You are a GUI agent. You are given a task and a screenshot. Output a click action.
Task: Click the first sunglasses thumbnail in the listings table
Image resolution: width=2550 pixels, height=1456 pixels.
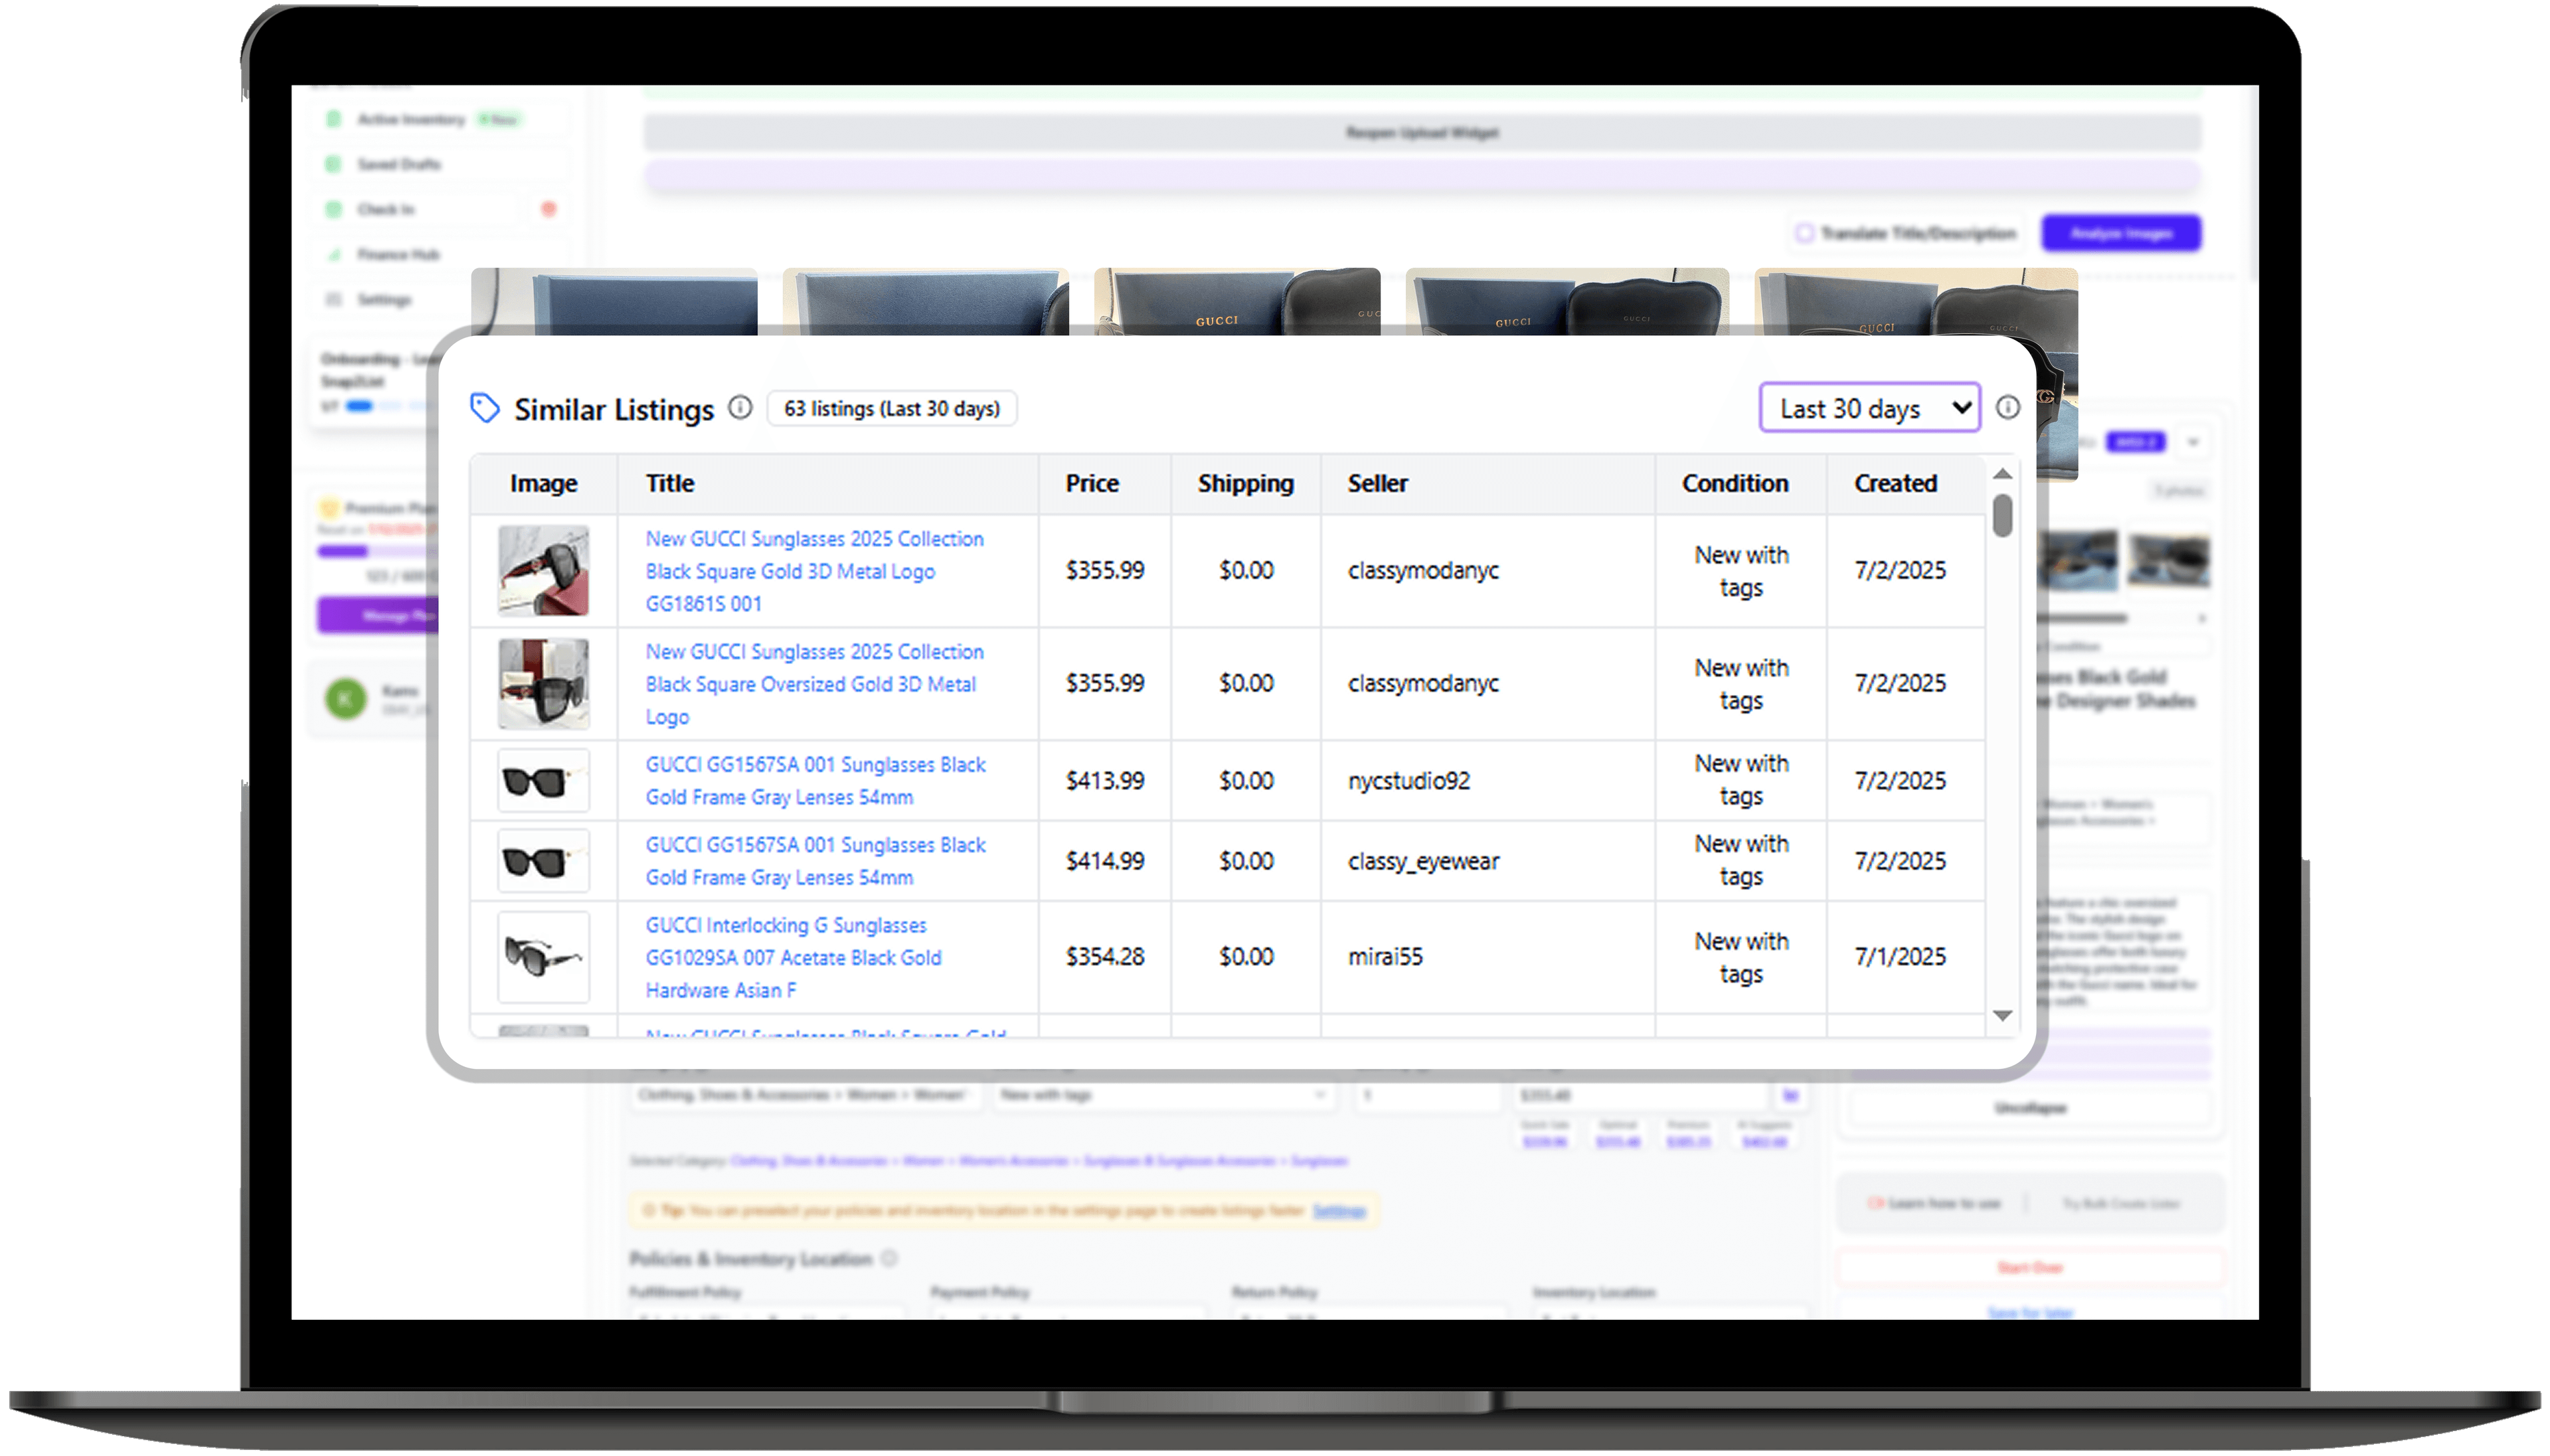543,570
